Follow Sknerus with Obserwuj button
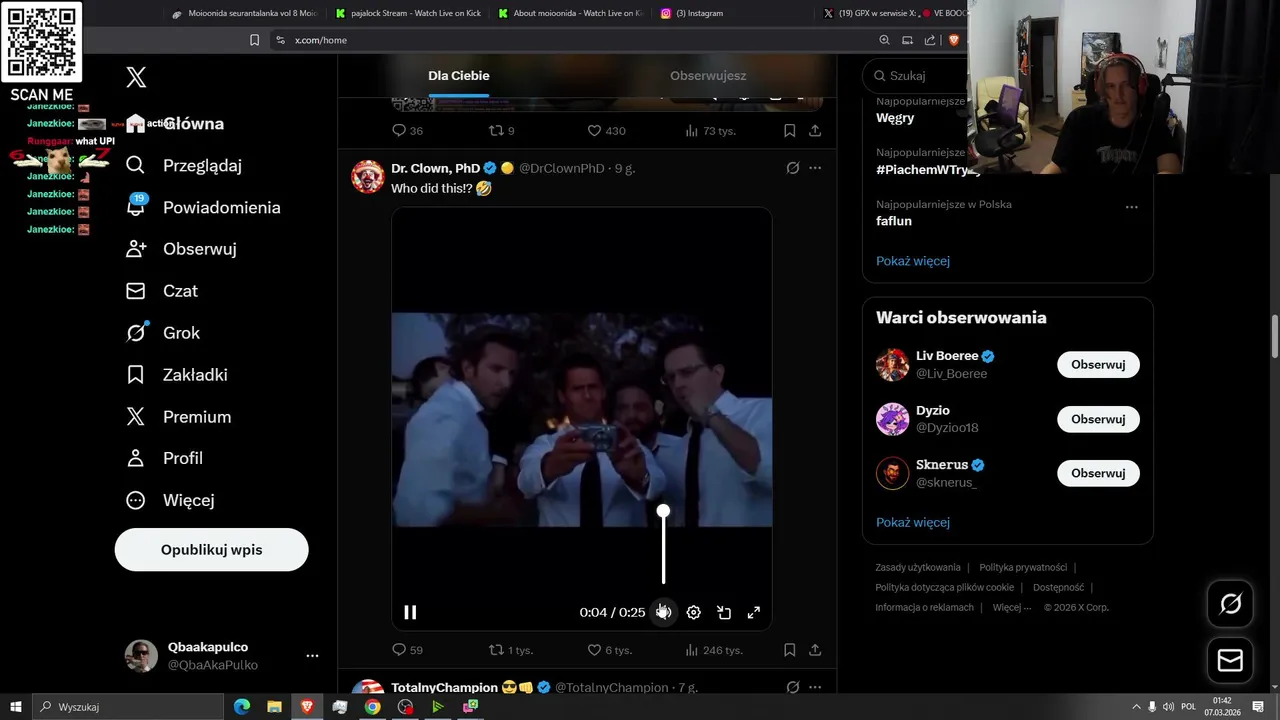The image size is (1280, 720). coord(1098,473)
